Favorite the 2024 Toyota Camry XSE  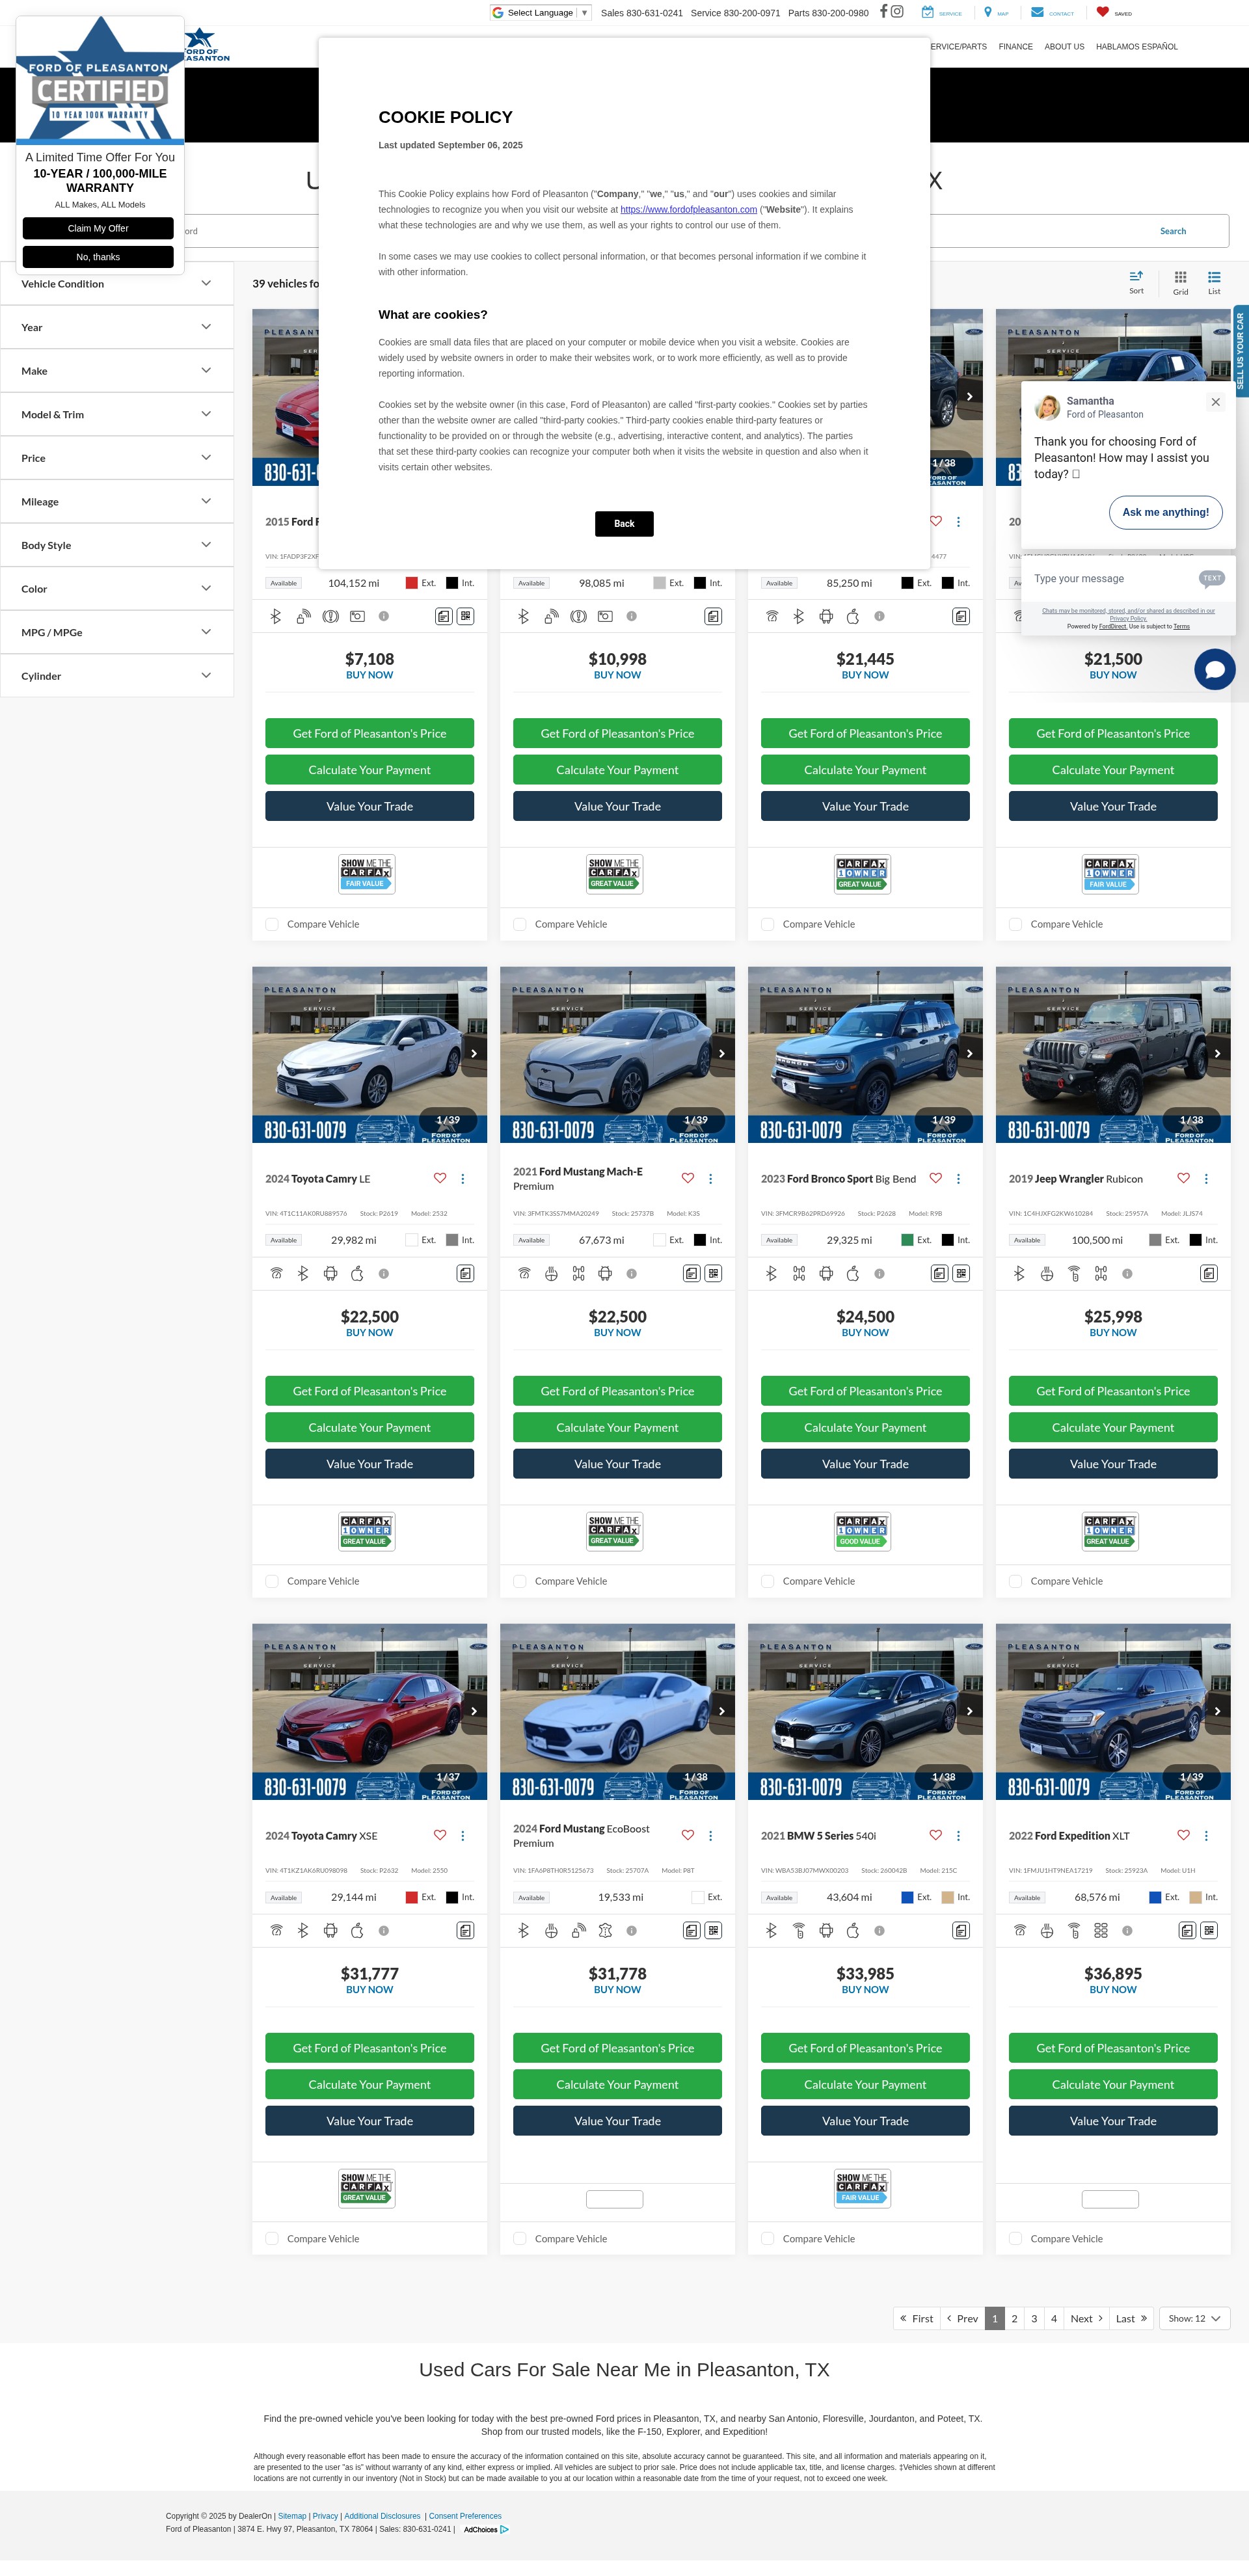click(x=439, y=1835)
